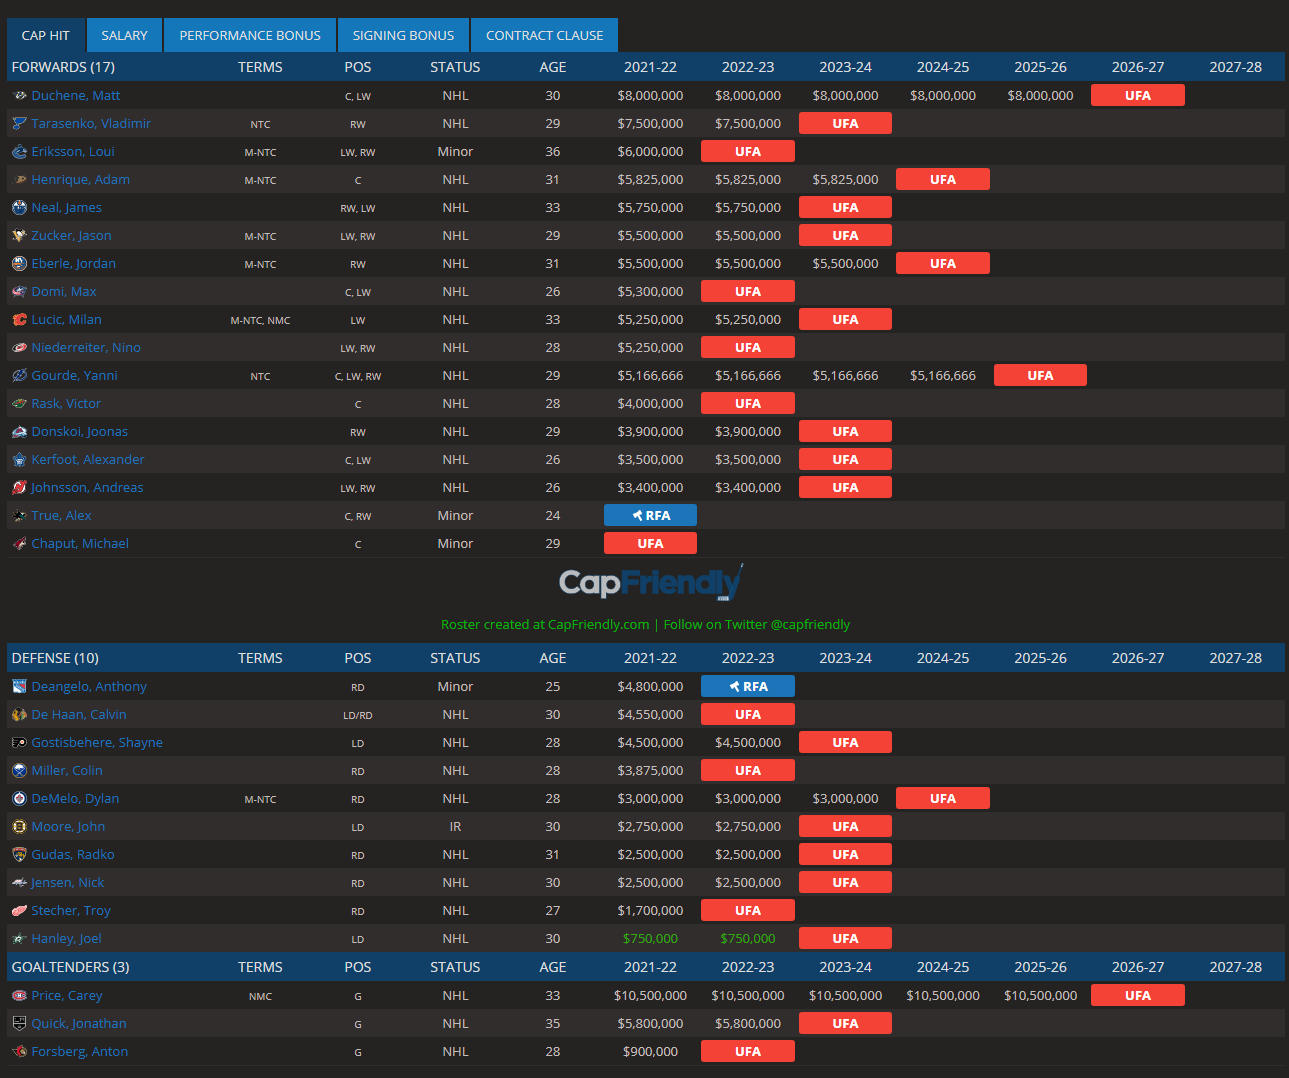The height and width of the screenshot is (1078, 1289).
Task: Click the team logo beside True, Alex
Action: pyautogui.click(x=19, y=516)
